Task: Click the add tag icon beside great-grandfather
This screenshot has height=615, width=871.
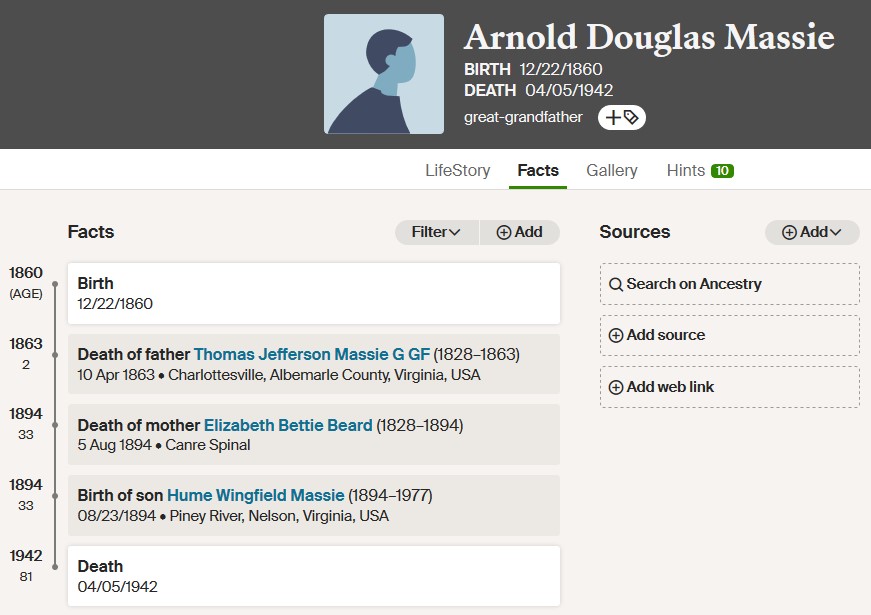Action: (x=622, y=117)
